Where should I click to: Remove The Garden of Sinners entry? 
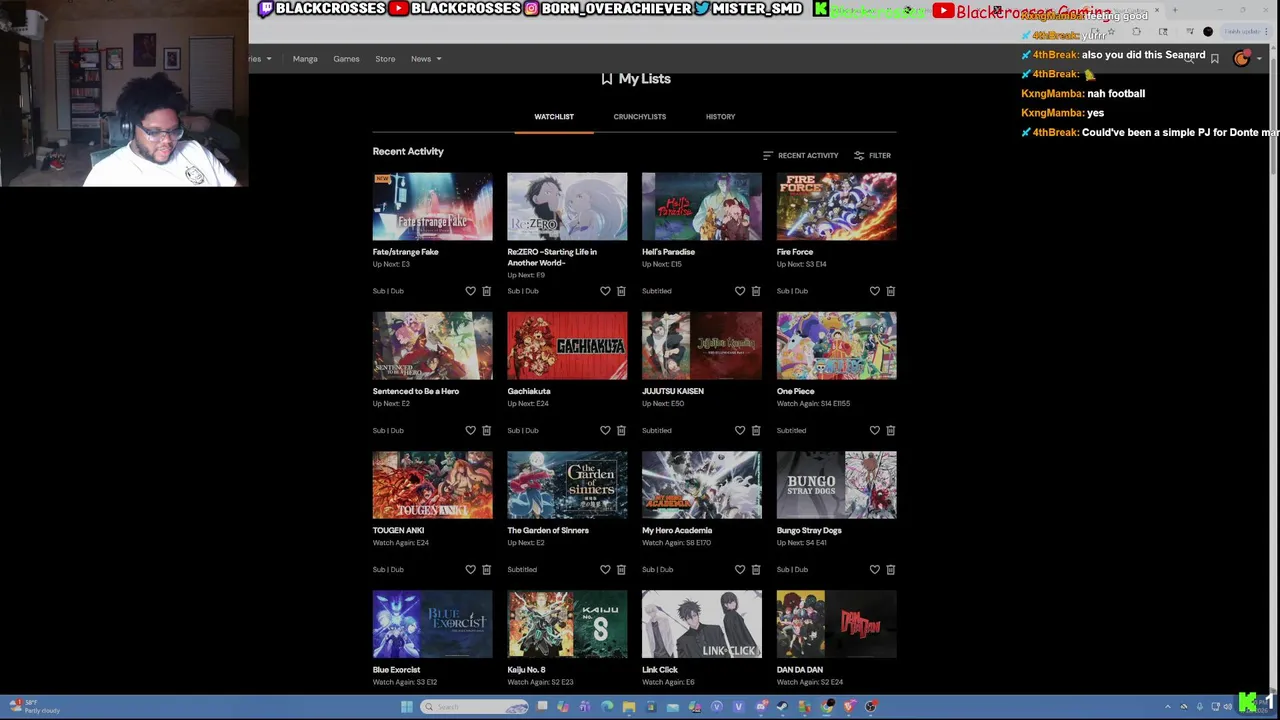(x=621, y=569)
